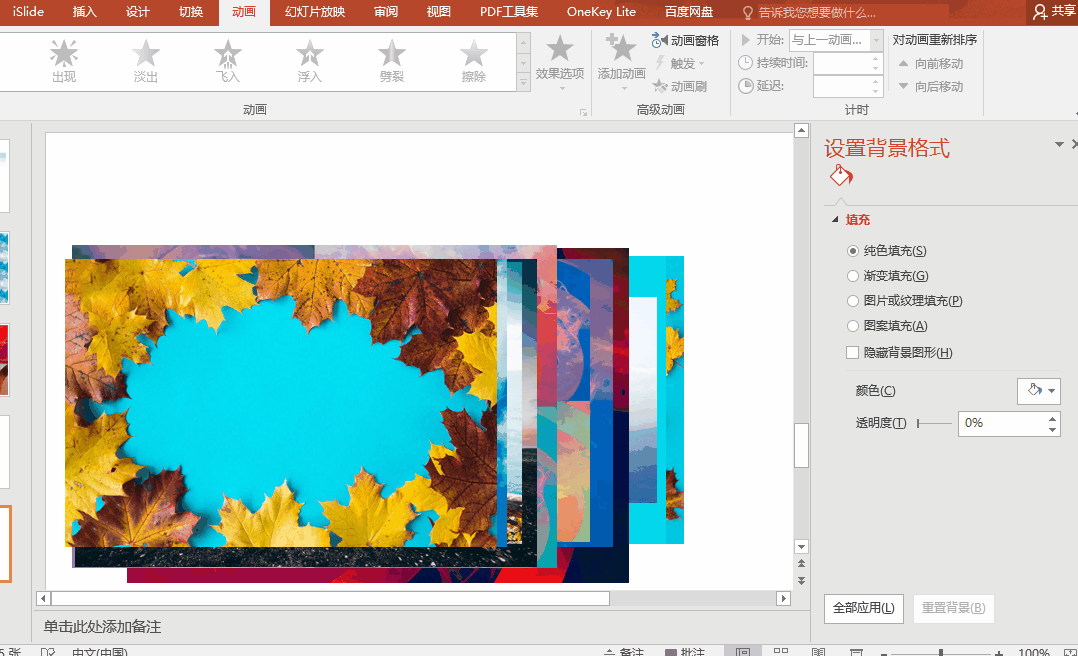1078x656 pixels.
Task: Open the OneKey Lite tab
Action: tap(601, 12)
